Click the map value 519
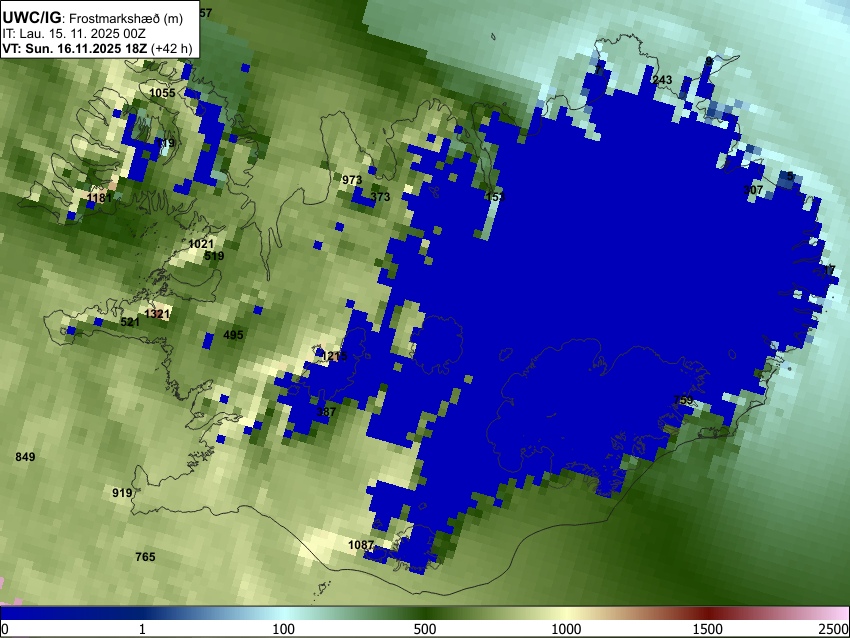 point(214,256)
